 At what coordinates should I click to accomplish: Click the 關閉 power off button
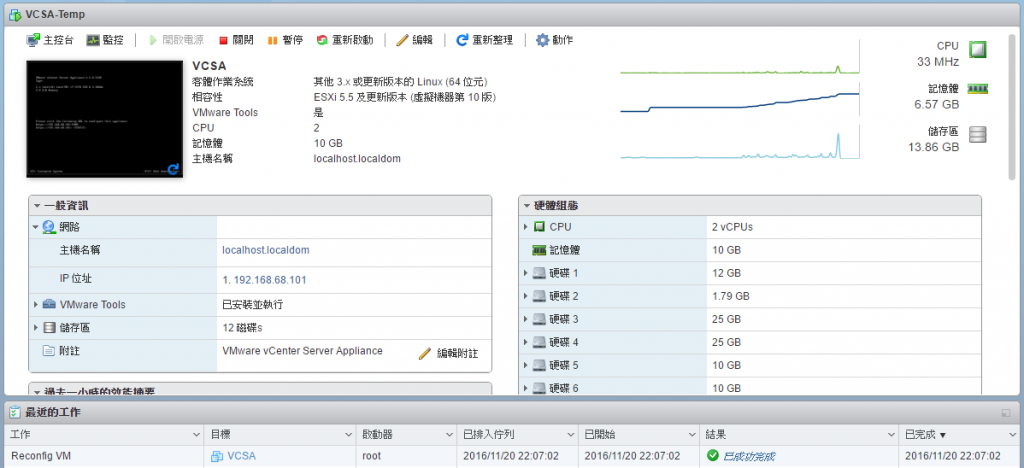point(236,40)
